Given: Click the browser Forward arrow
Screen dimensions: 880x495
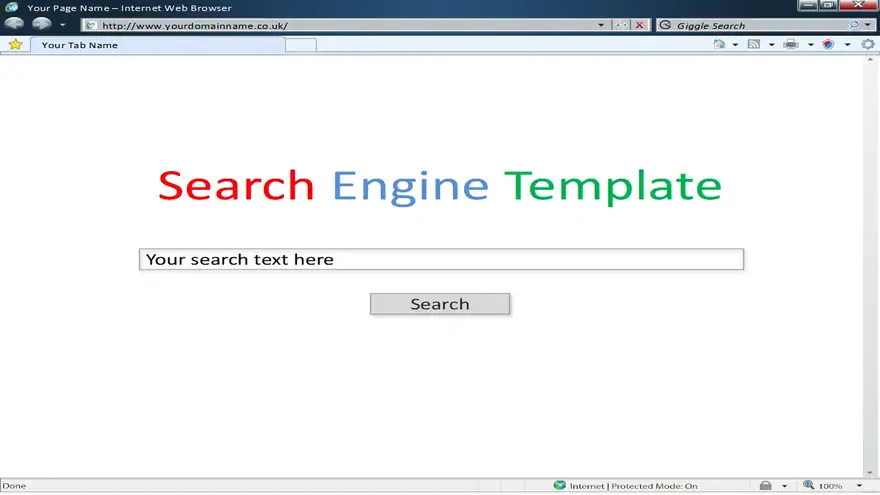Looking at the screenshot, I should [x=42, y=24].
